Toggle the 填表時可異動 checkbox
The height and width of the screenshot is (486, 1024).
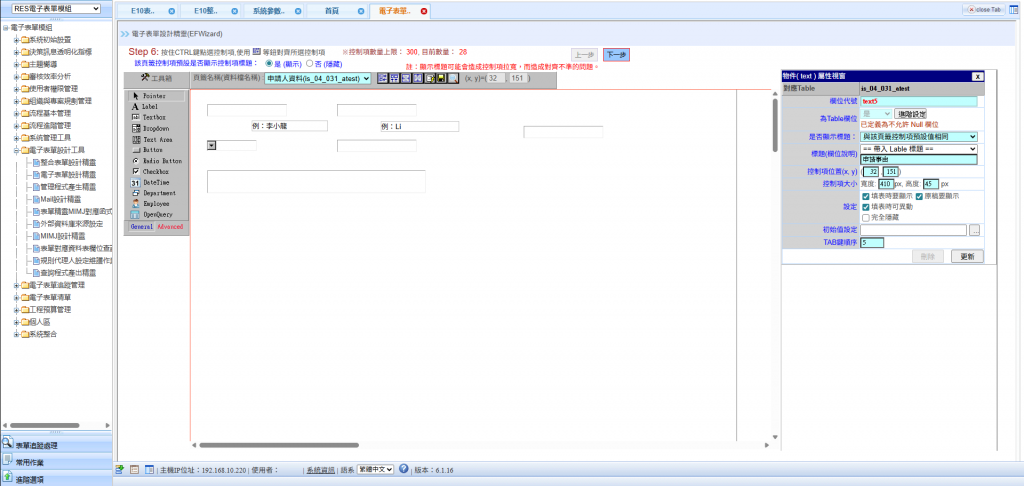865,206
